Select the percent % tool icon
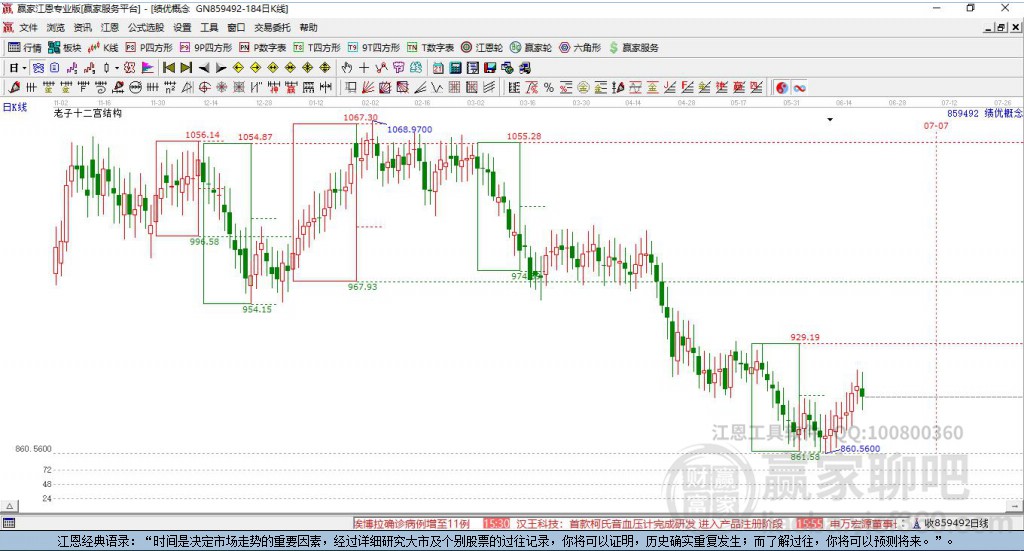This screenshot has height=551, width=1024. (549, 87)
